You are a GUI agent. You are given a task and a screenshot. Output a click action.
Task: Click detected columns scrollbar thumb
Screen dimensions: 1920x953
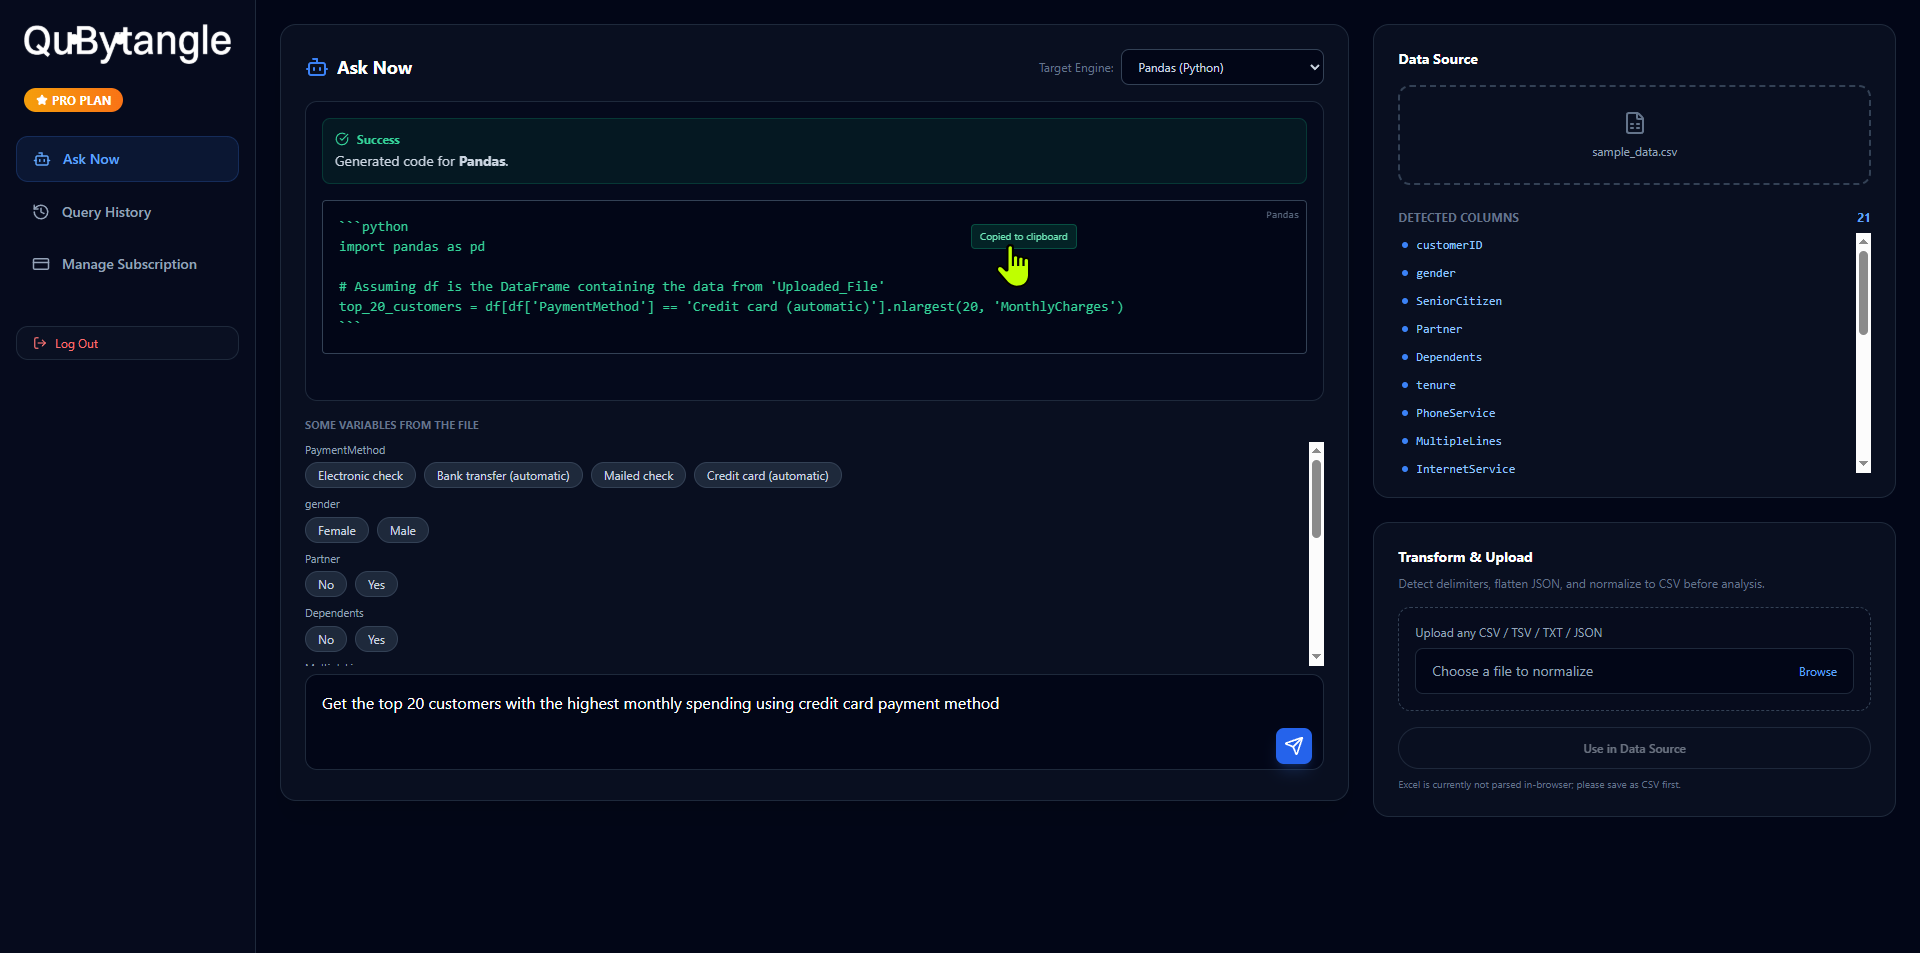[1863, 293]
